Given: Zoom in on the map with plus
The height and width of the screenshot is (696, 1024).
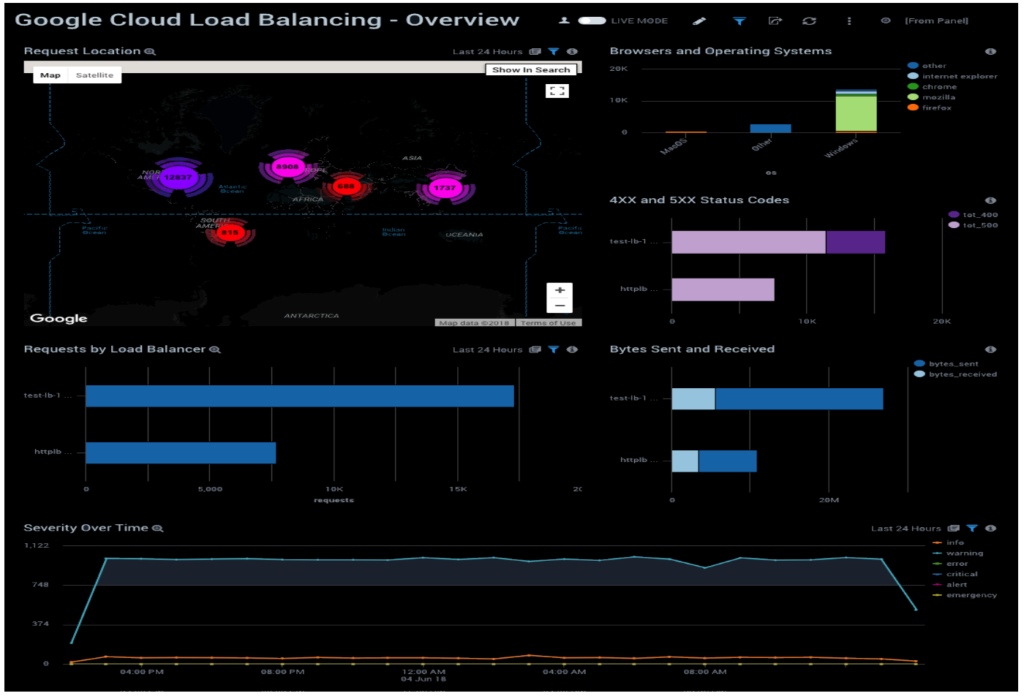Looking at the screenshot, I should coord(560,291).
